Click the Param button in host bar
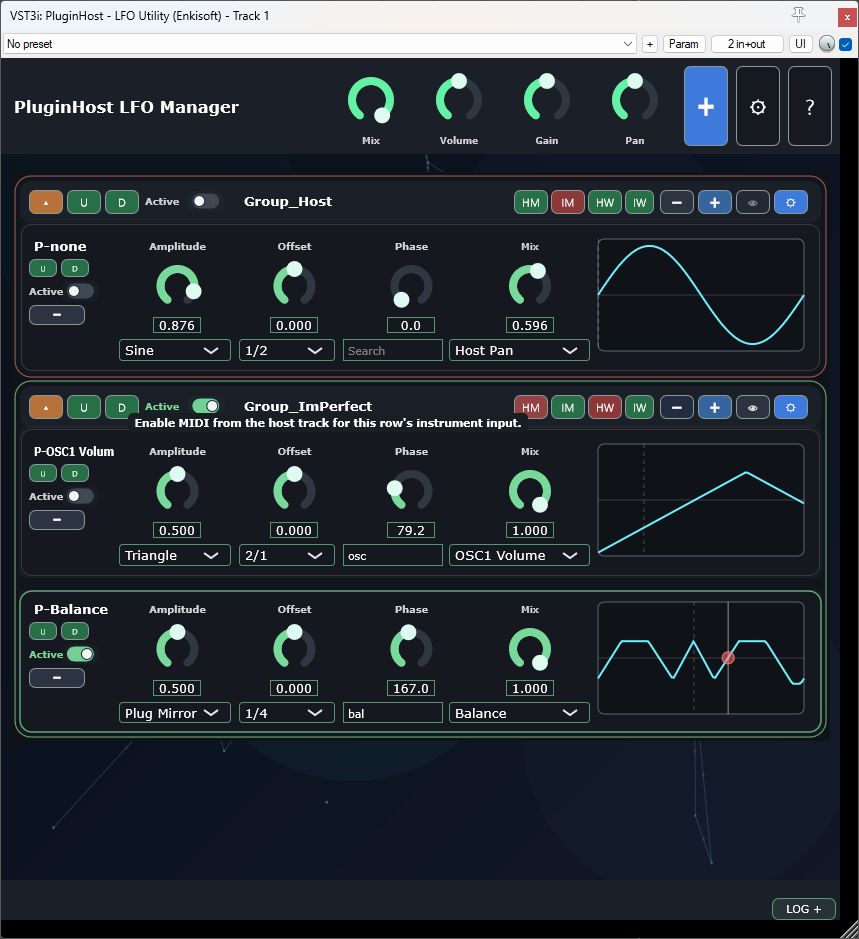This screenshot has width=859, height=939. (683, 44)
